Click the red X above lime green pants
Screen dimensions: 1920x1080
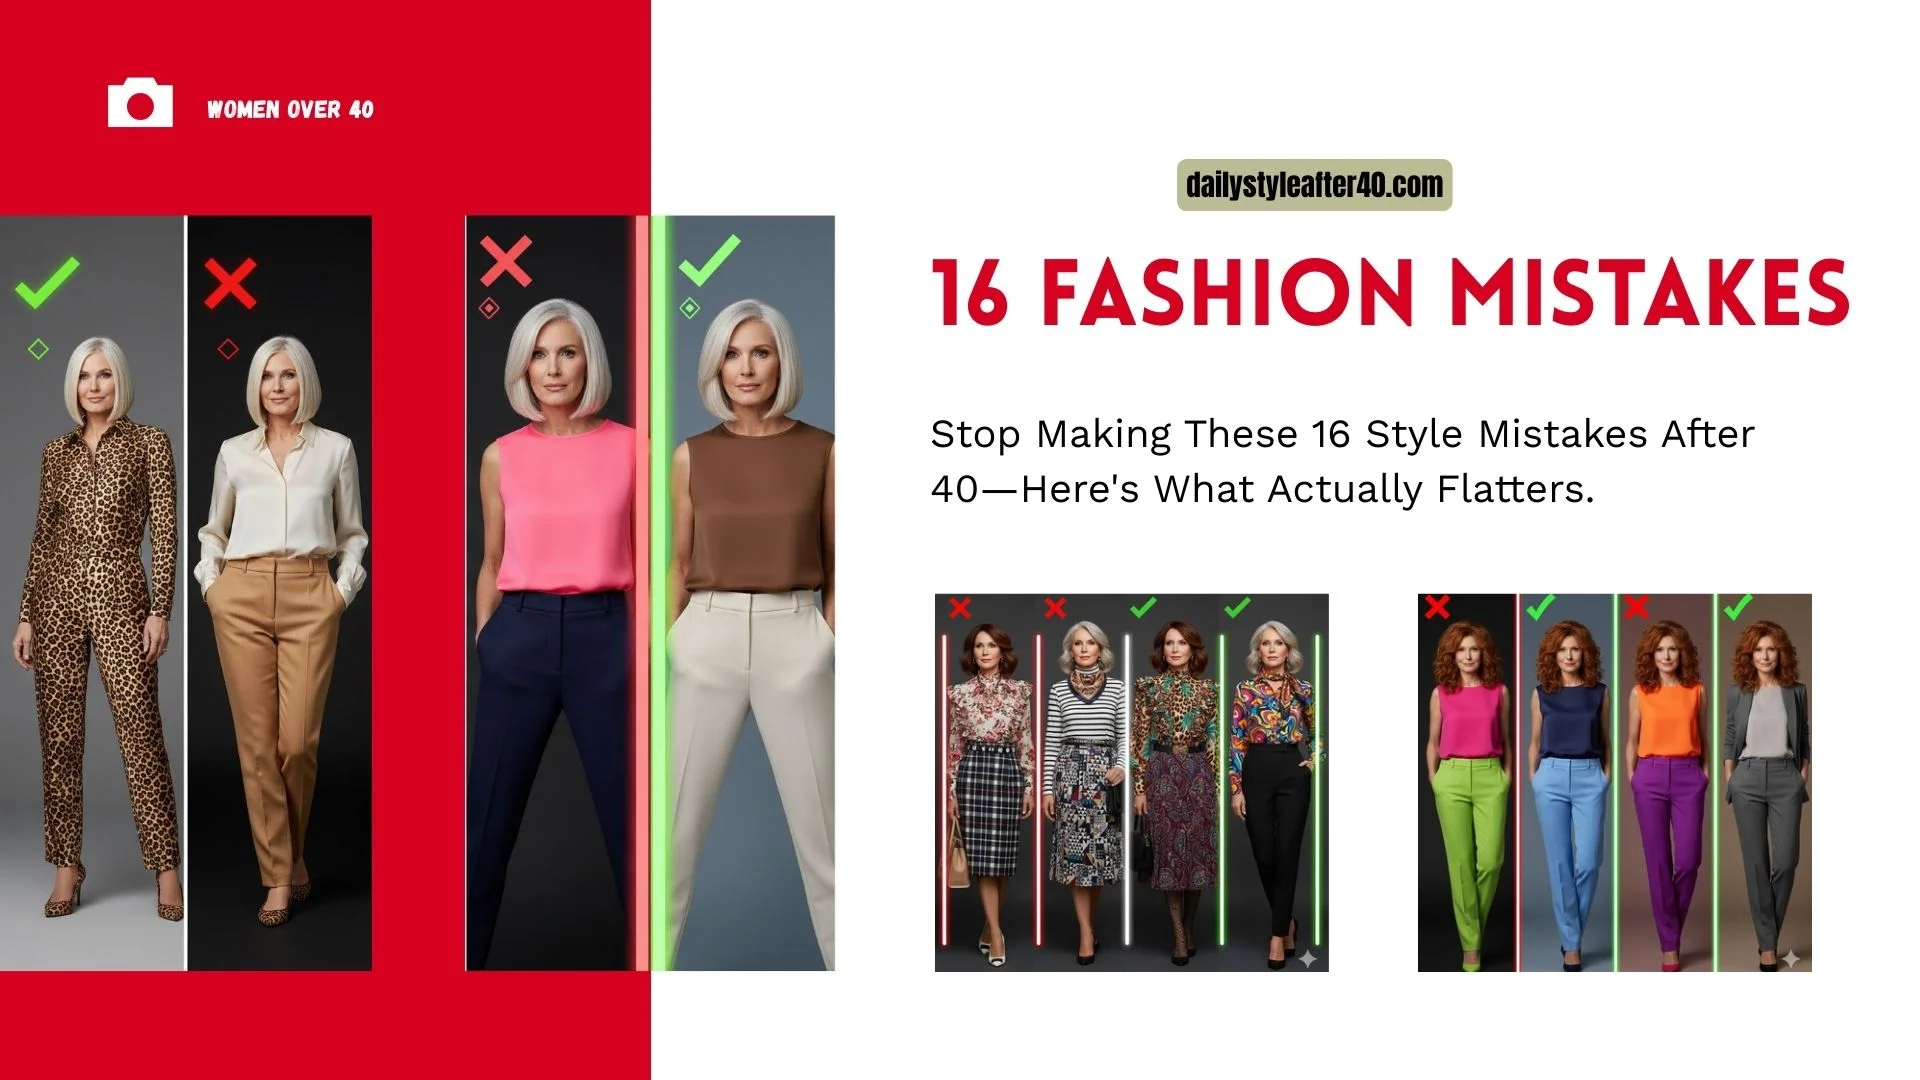click(x=1437, y=606)
